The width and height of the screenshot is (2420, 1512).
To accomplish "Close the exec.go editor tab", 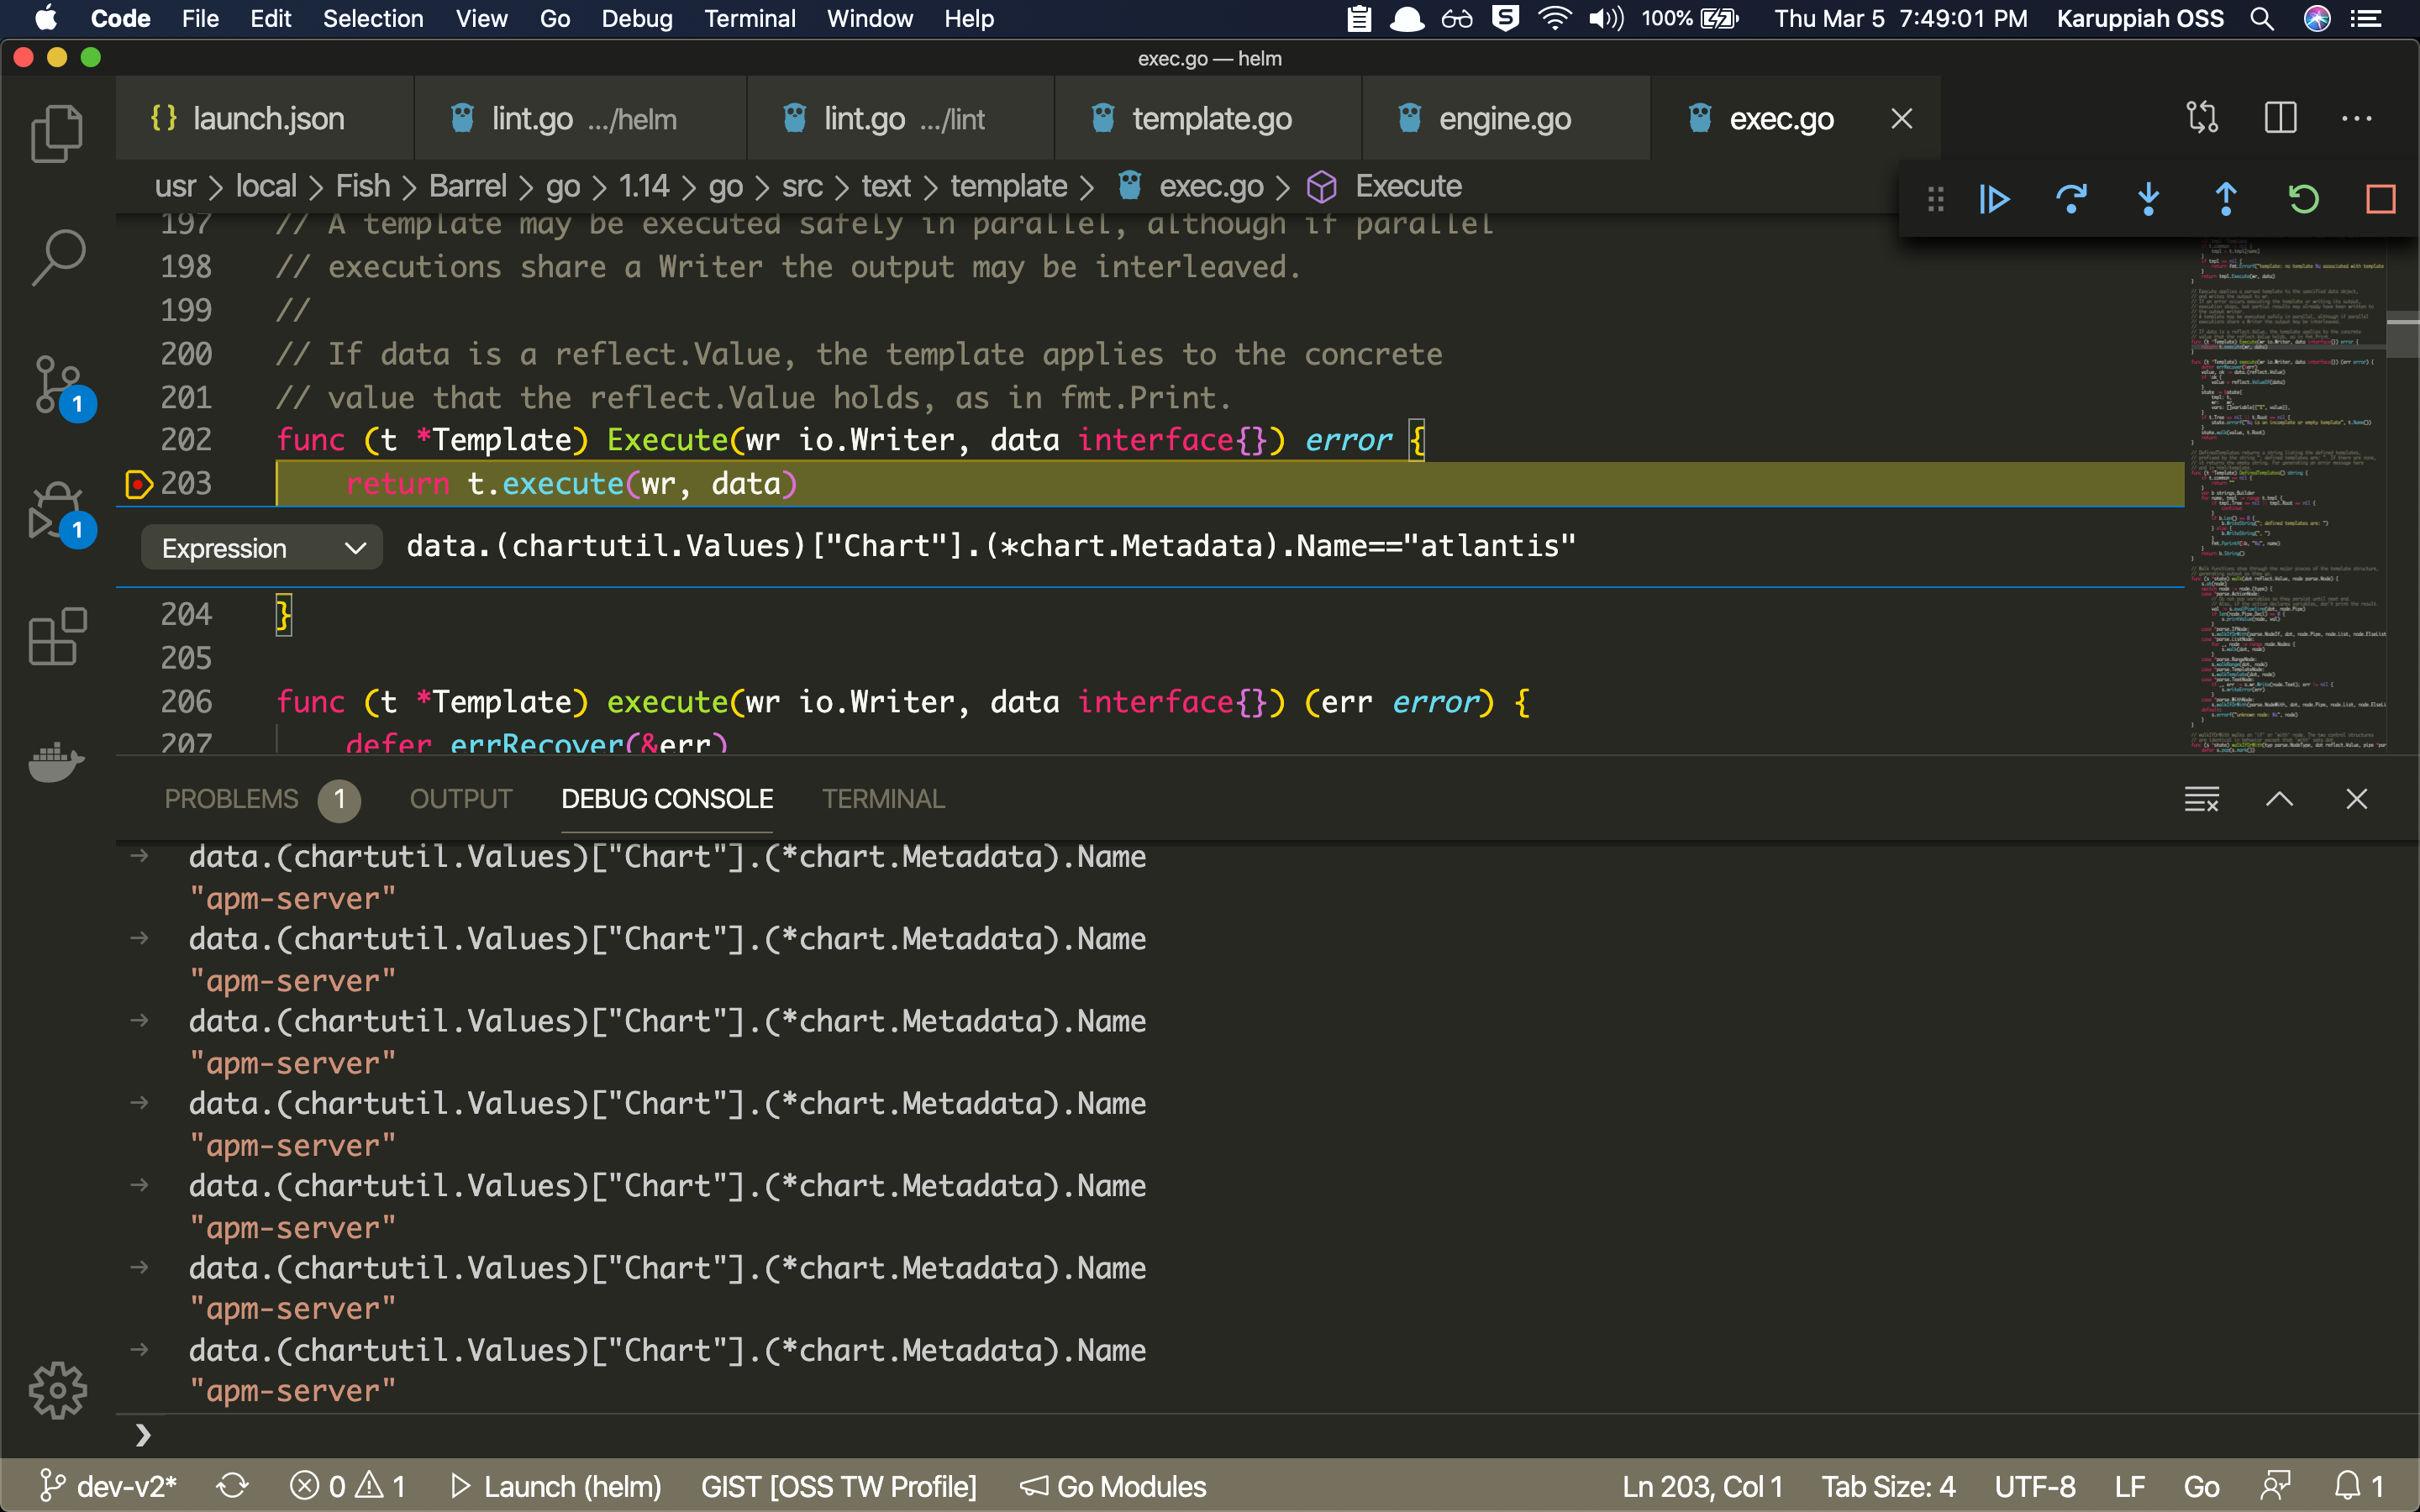I will pyautogui.click(x=1901, y=117).
